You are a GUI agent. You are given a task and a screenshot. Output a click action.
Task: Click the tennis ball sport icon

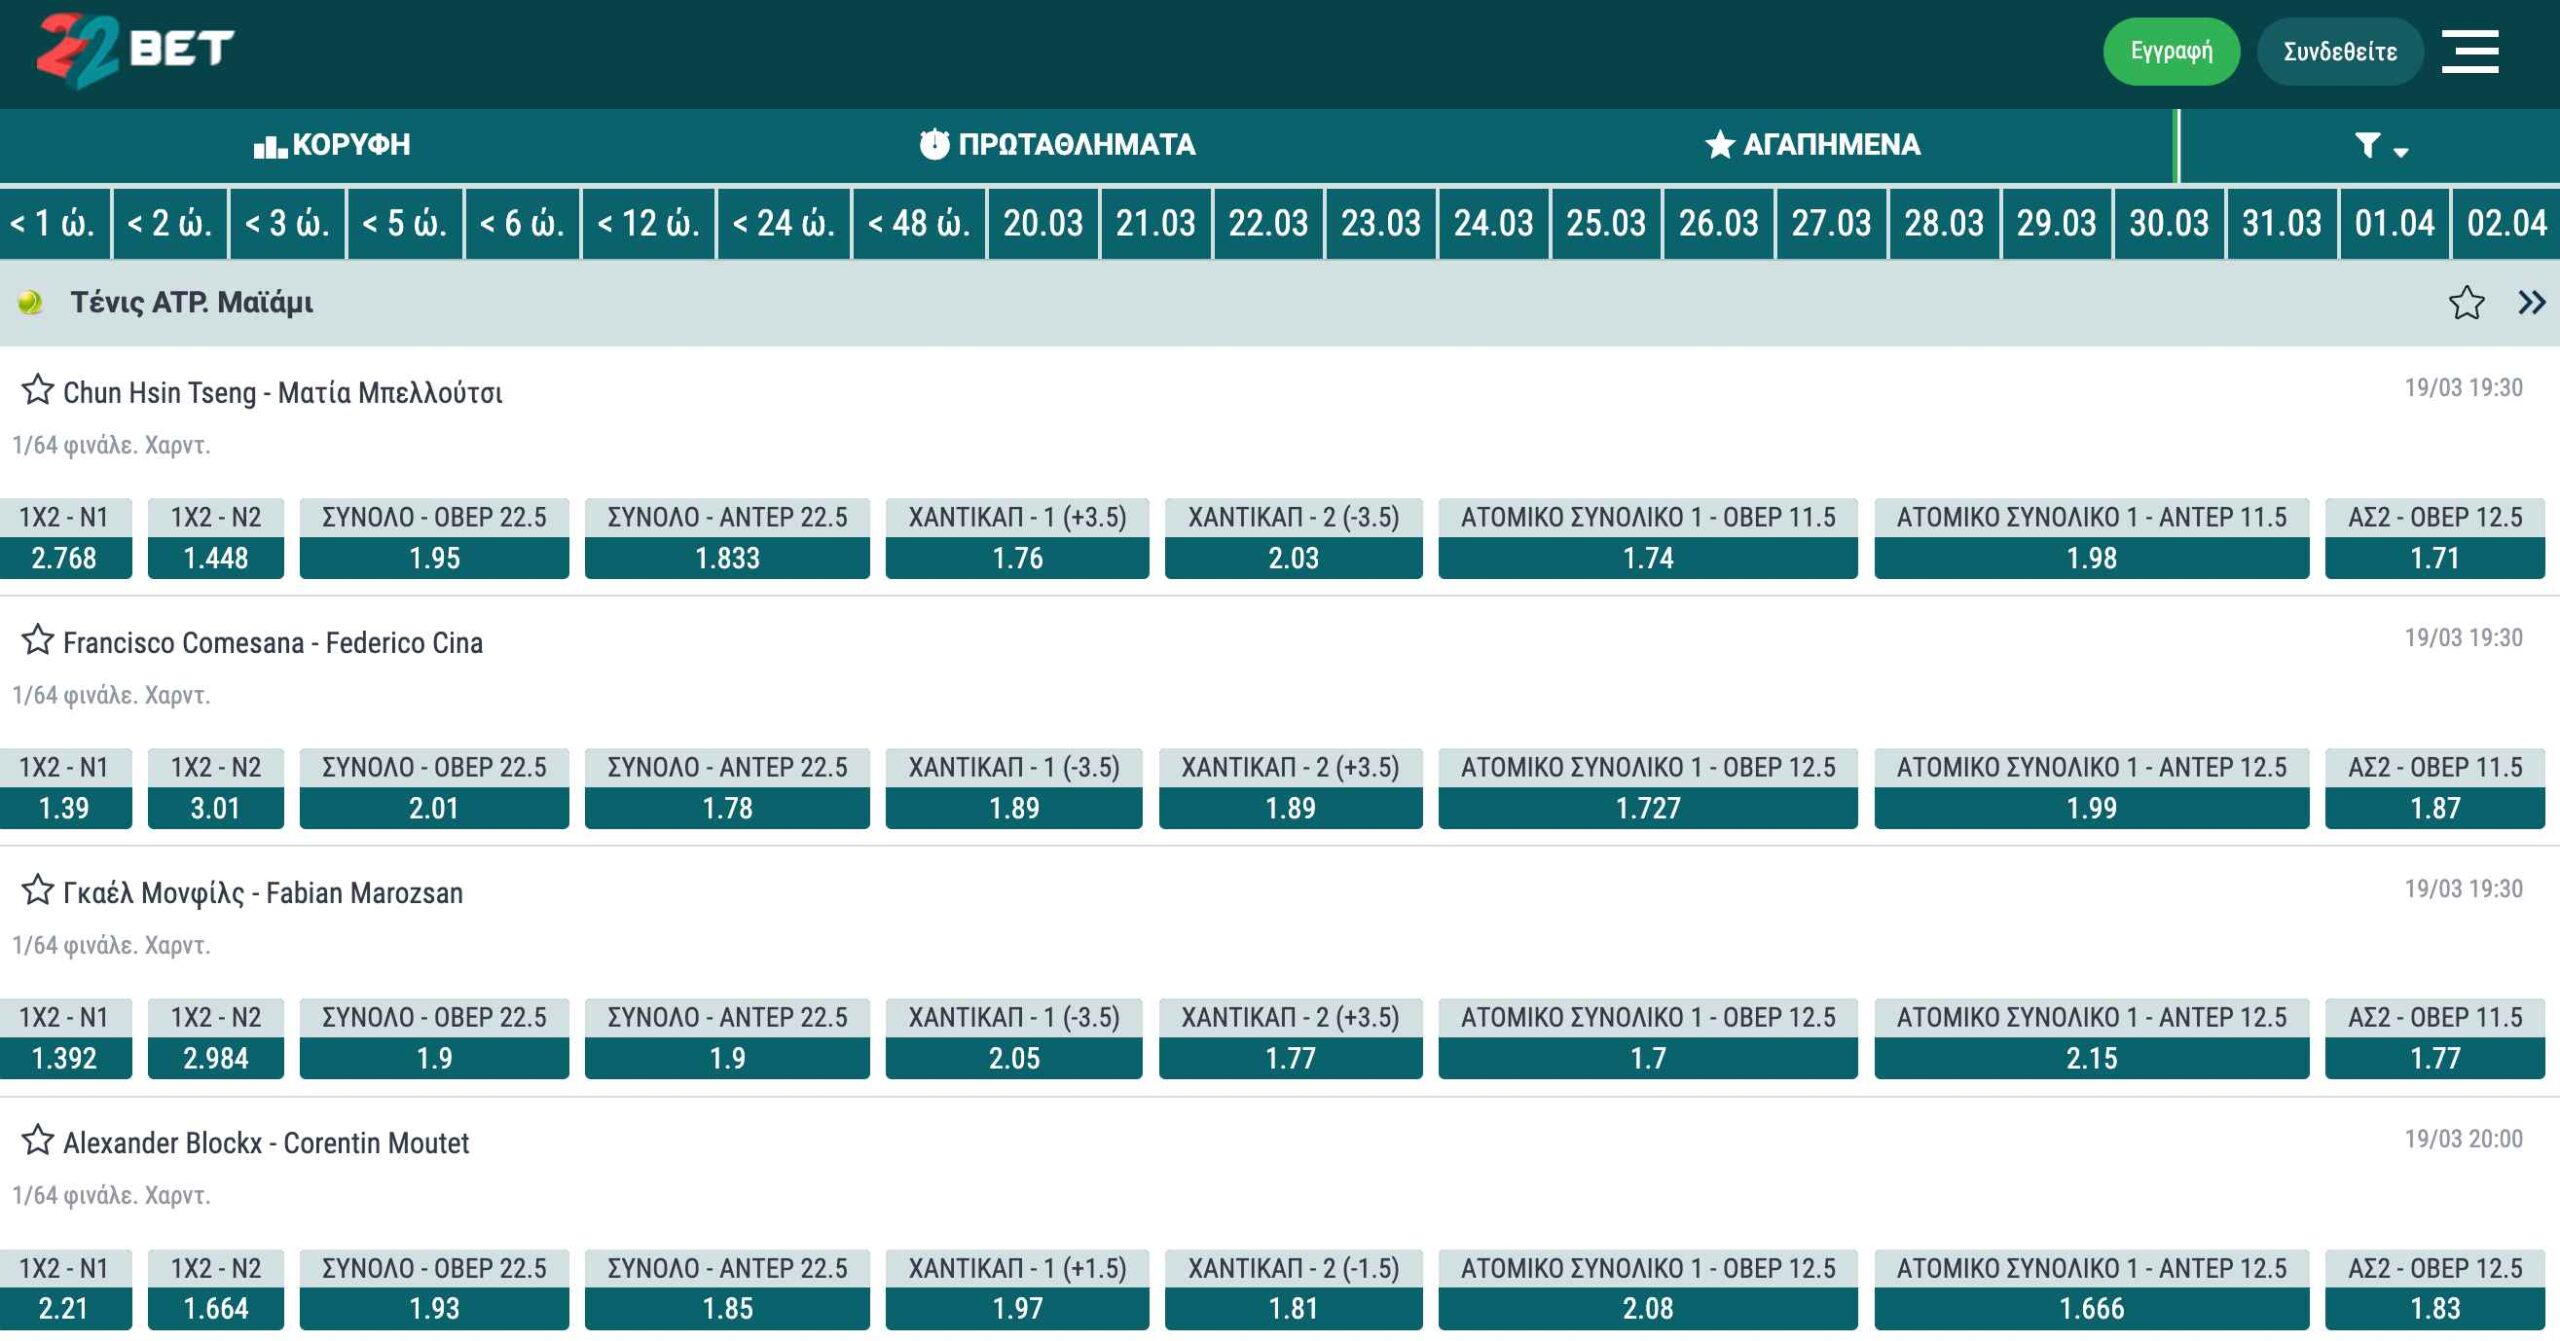point(30,302)
